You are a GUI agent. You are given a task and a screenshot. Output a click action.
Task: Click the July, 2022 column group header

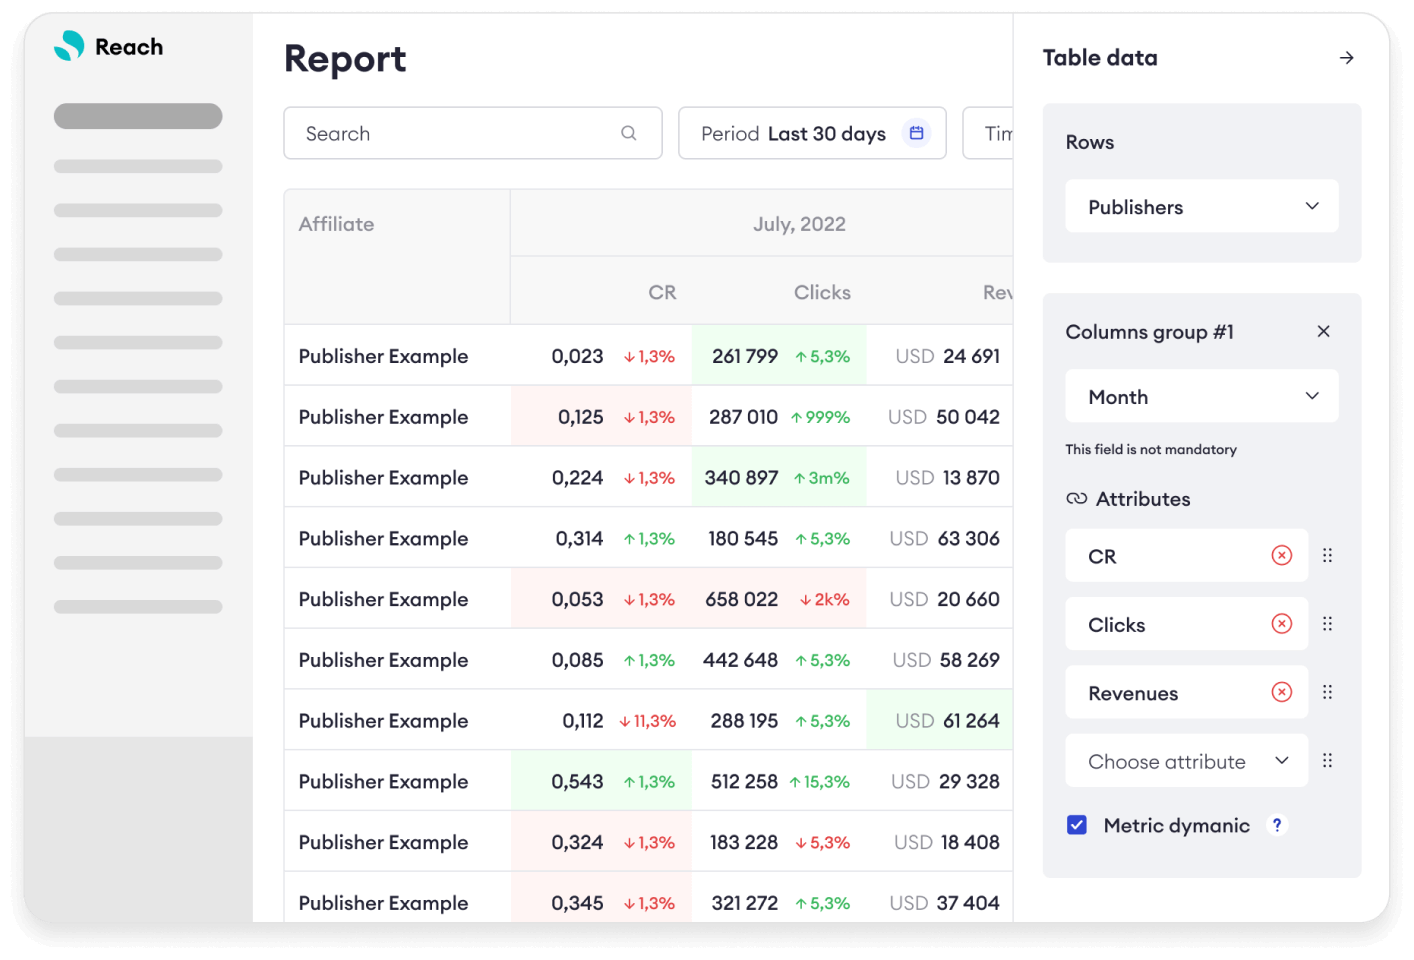pyautogui.click(x=799, y=223)
